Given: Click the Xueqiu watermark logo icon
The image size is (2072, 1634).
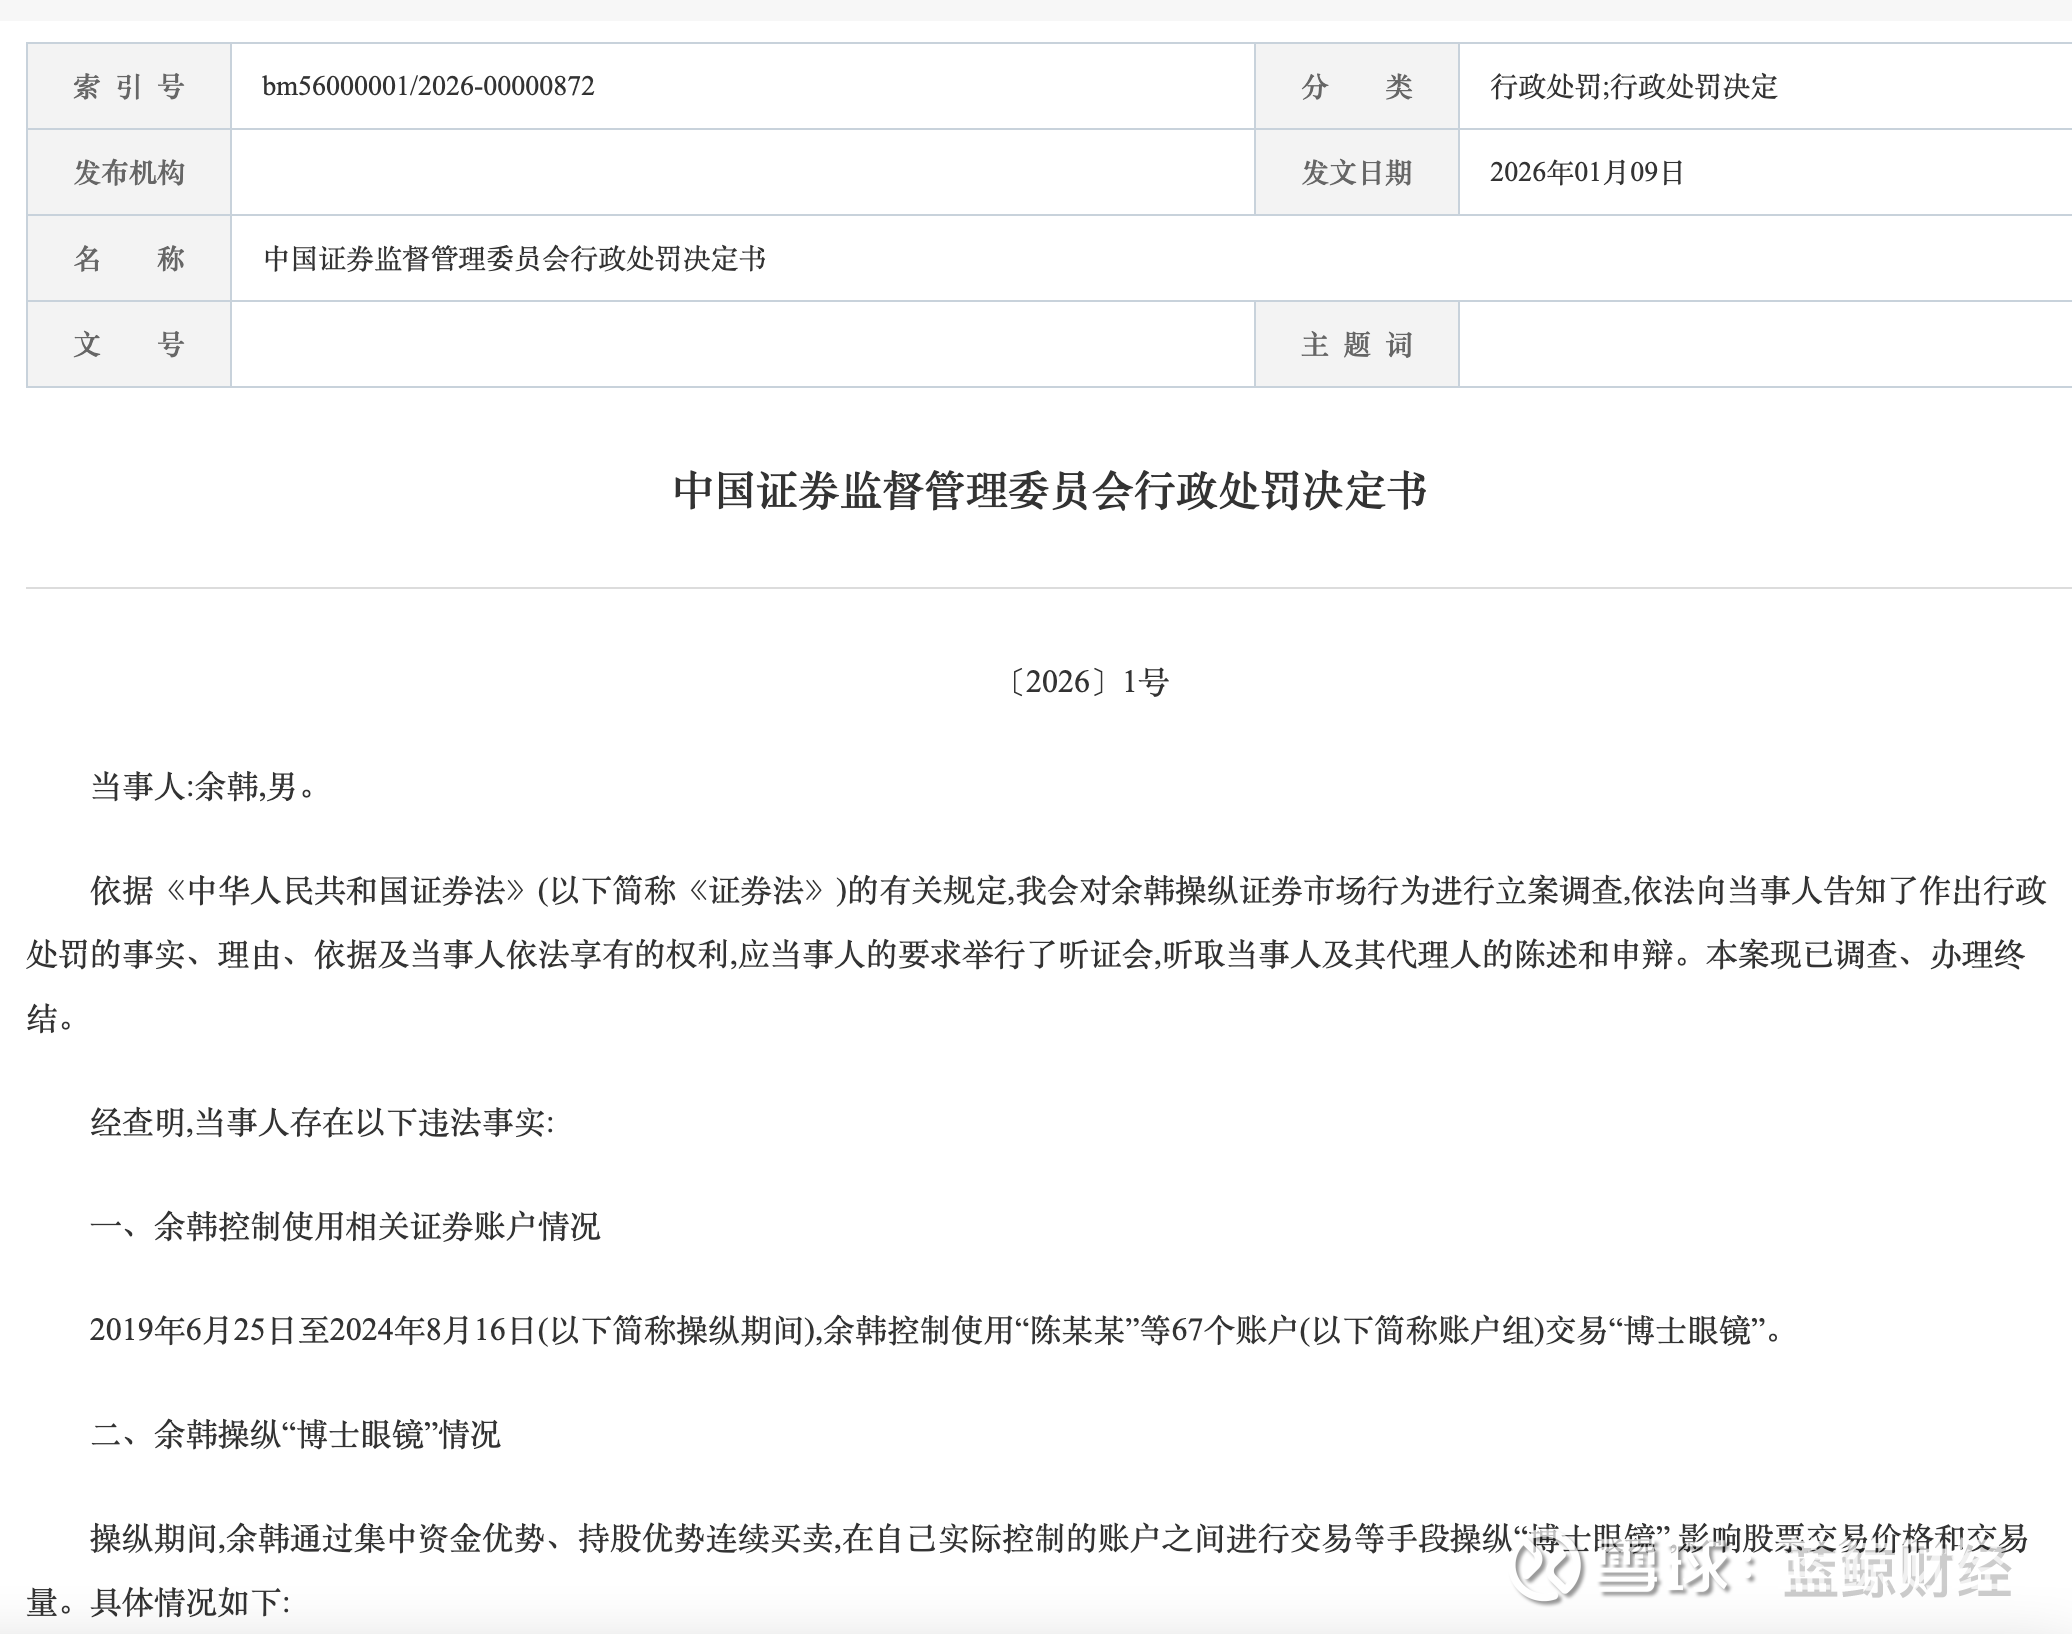Looking at the screenshot, I should [1545, 1570].
